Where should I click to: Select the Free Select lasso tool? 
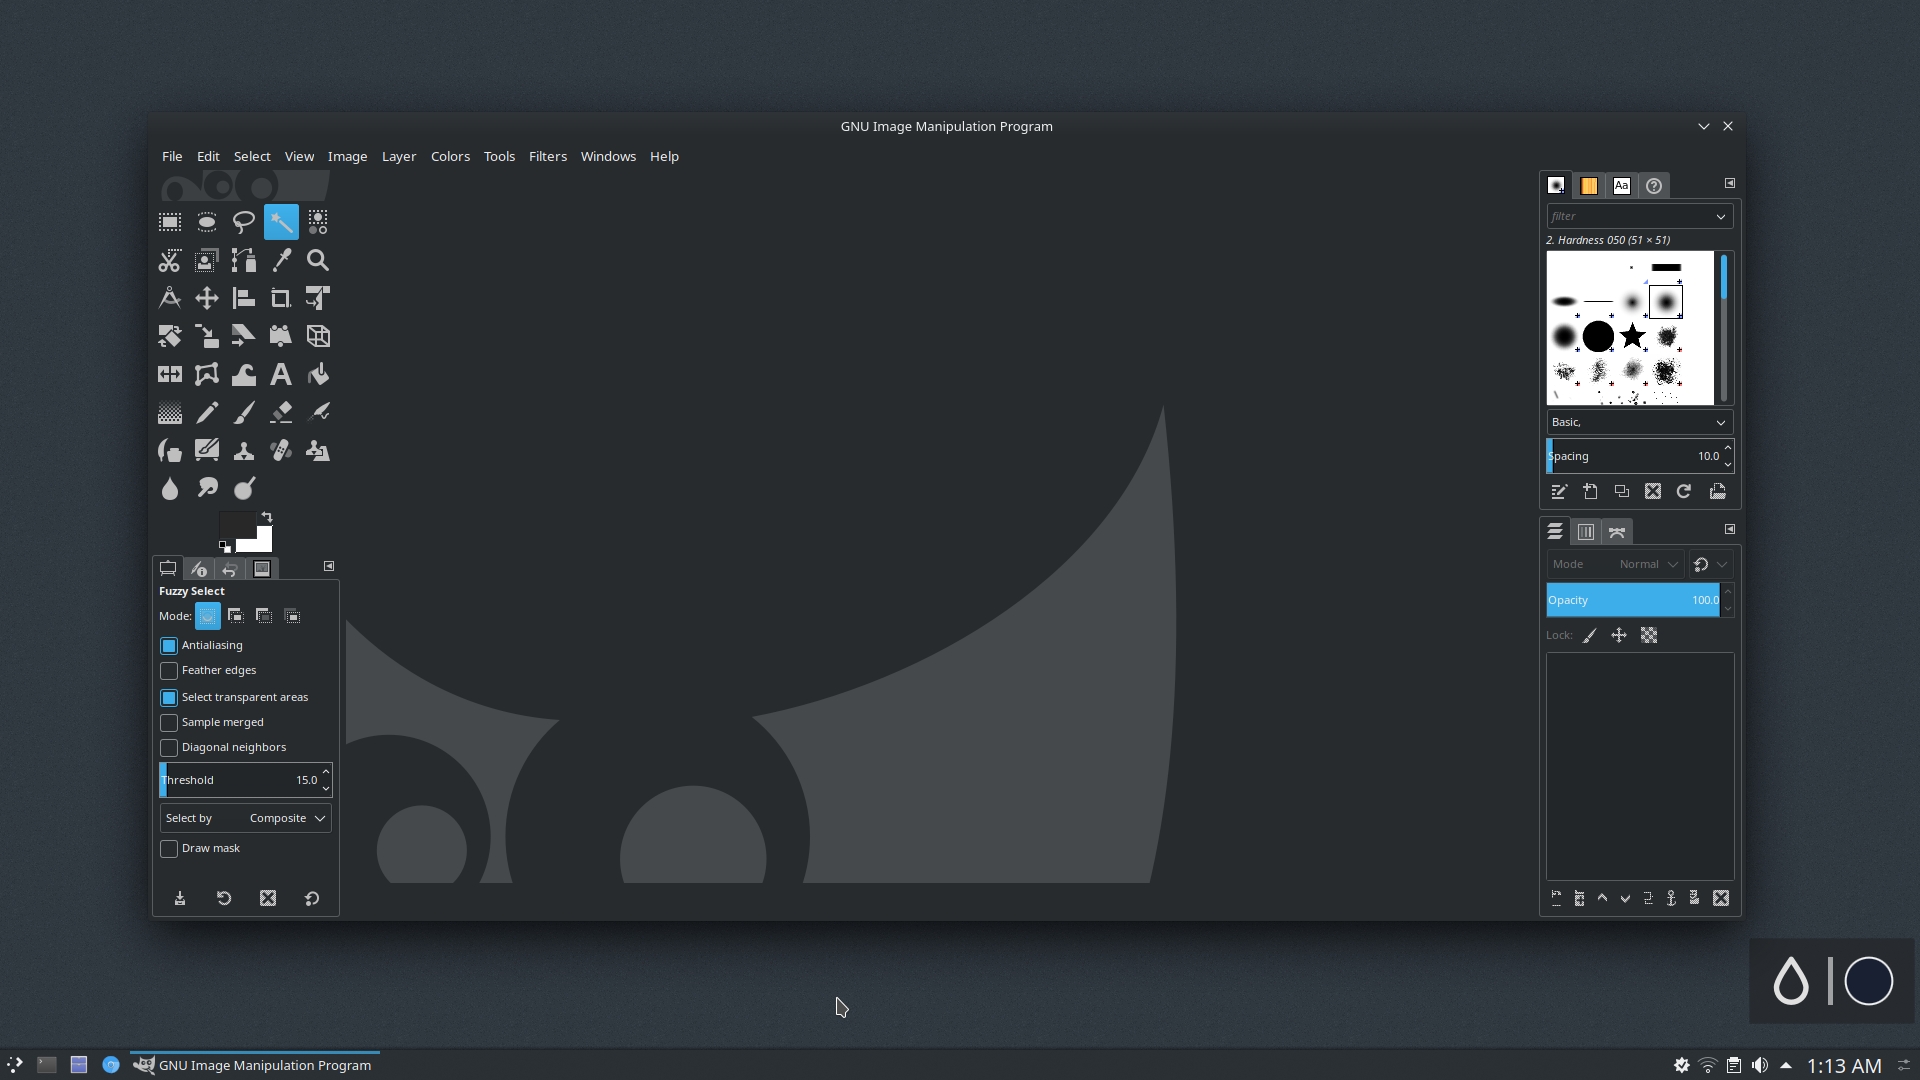coord(244,222)
